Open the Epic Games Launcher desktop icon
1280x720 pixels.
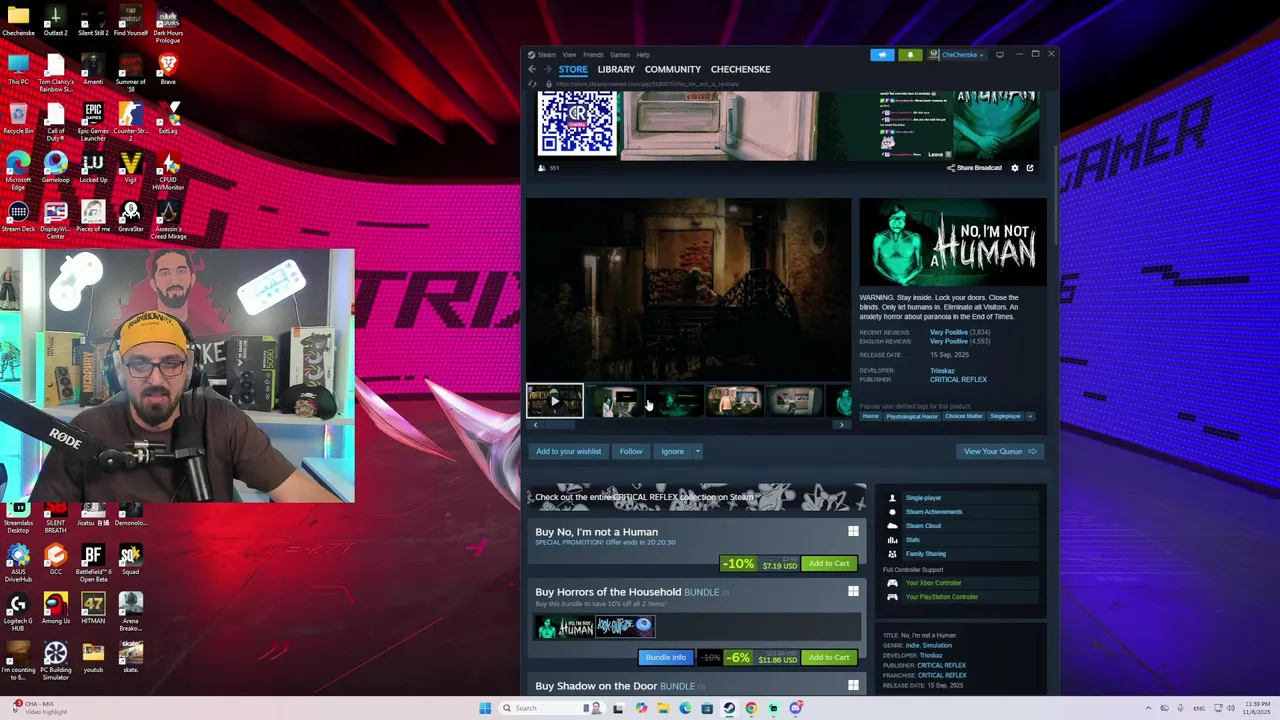point(93,122)
